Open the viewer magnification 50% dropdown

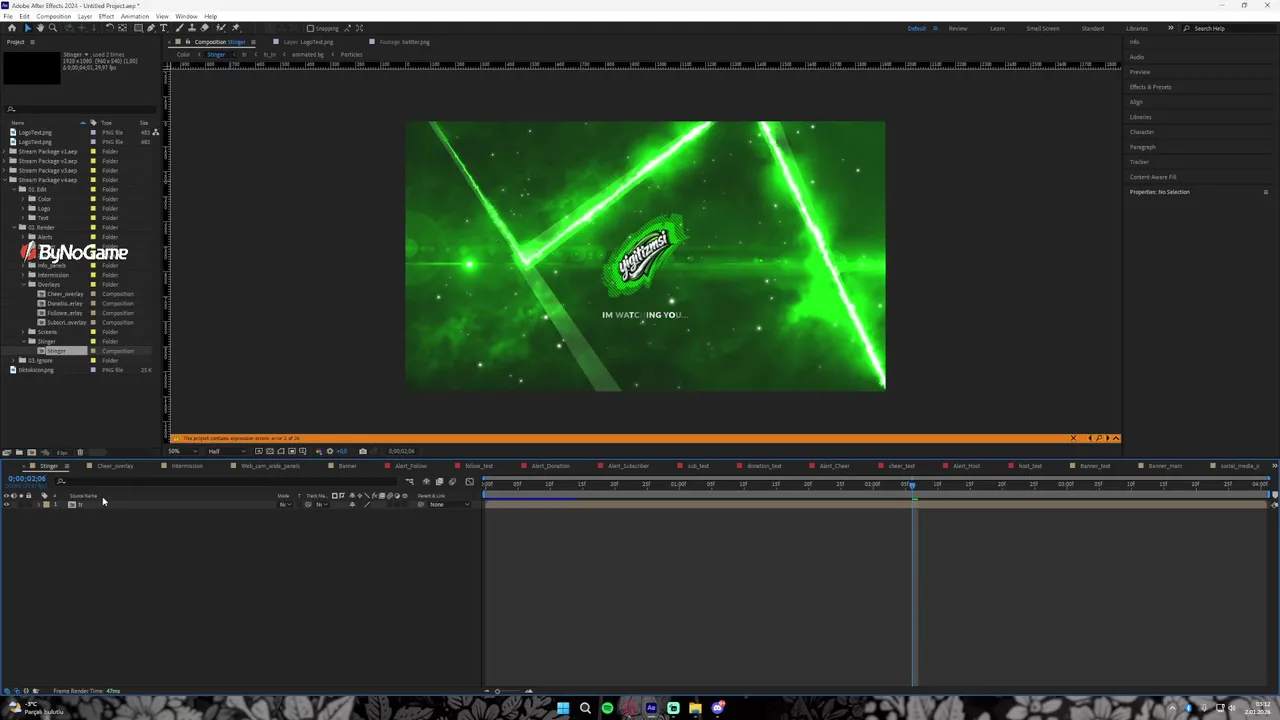click(182, 451)
